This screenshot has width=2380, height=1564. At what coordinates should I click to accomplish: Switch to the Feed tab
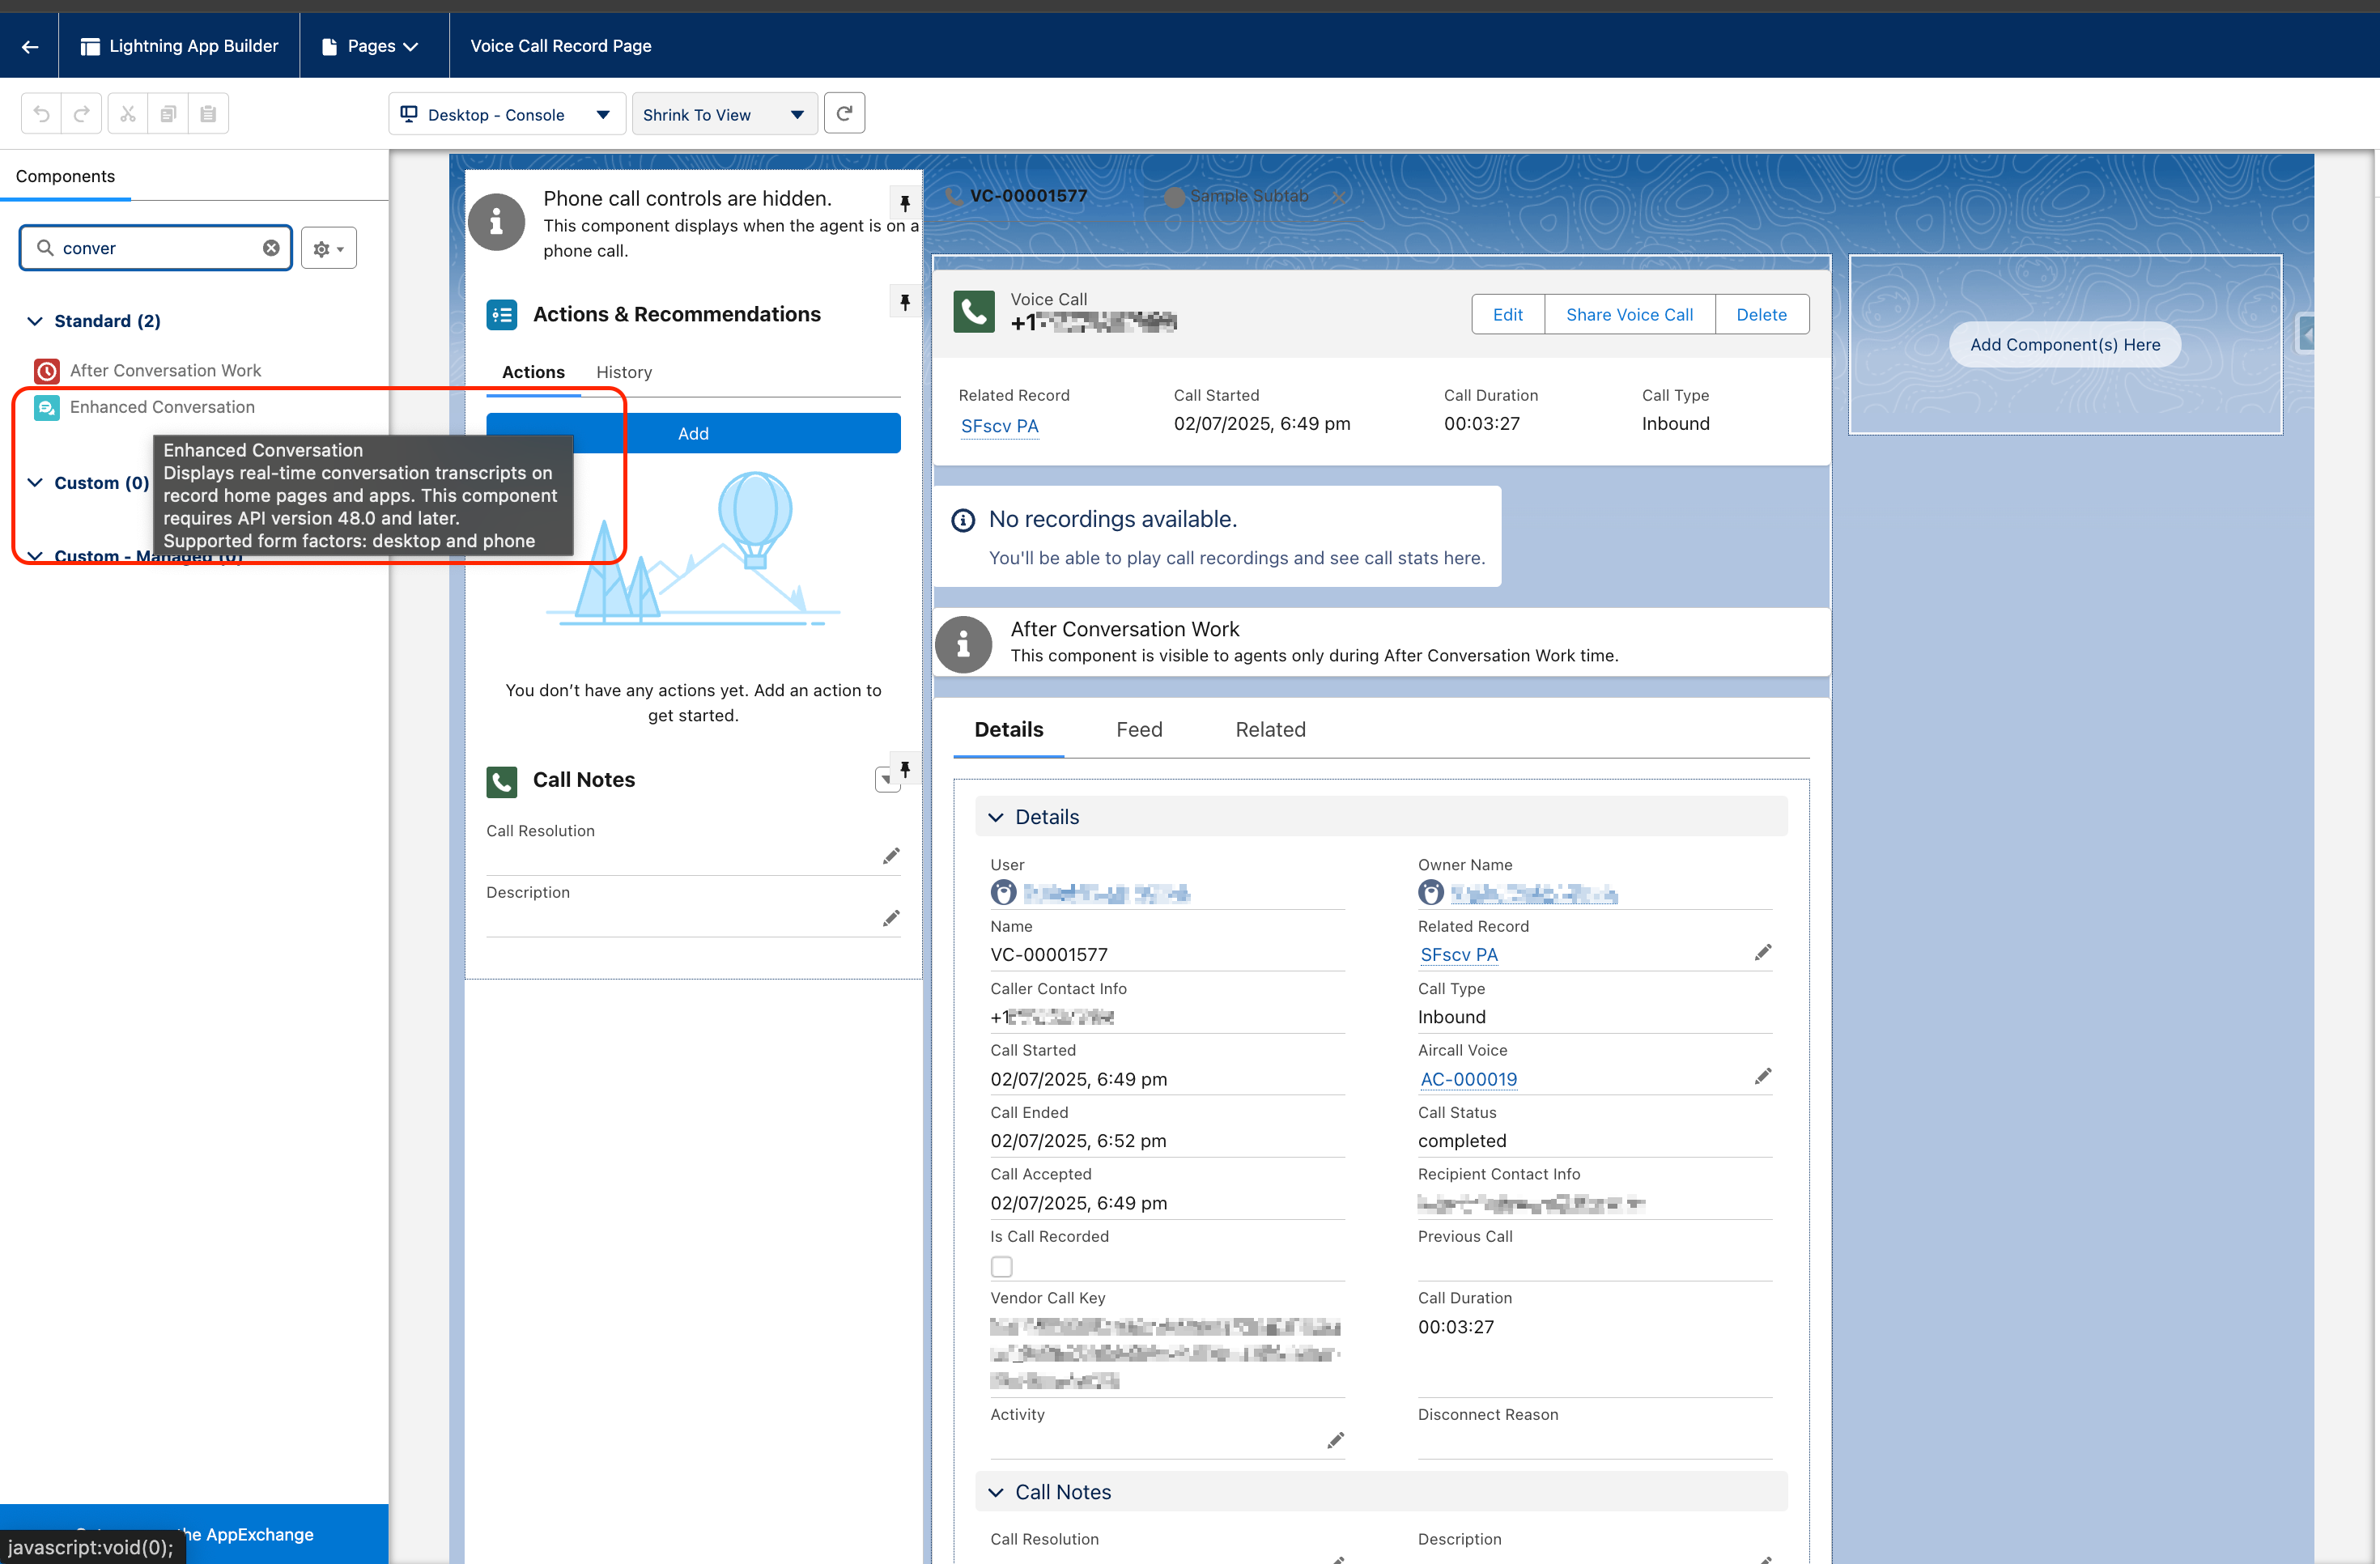click(x=1139, y=730)
